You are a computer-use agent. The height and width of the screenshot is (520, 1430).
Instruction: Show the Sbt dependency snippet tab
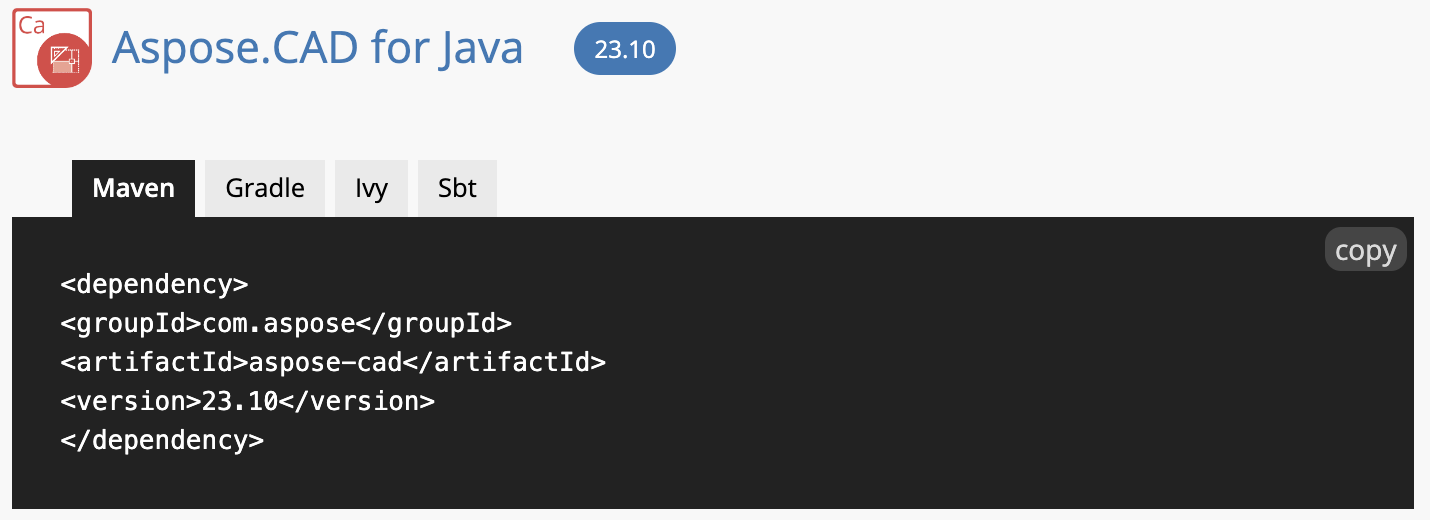tap(457, 188)
